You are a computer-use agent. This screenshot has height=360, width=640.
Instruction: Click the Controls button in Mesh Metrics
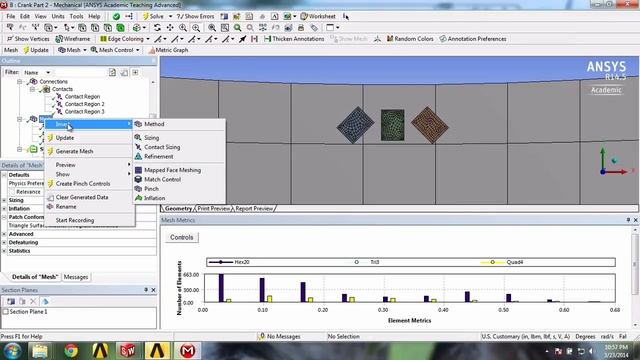[x=182, y=237]
